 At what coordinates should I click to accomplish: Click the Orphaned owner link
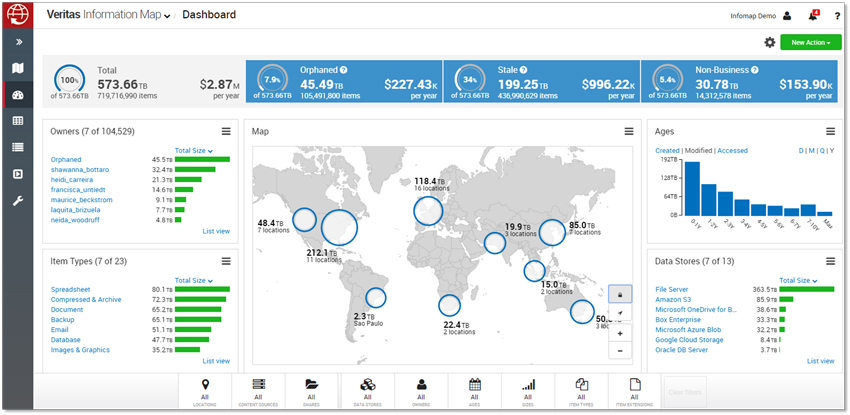(66, 160)
